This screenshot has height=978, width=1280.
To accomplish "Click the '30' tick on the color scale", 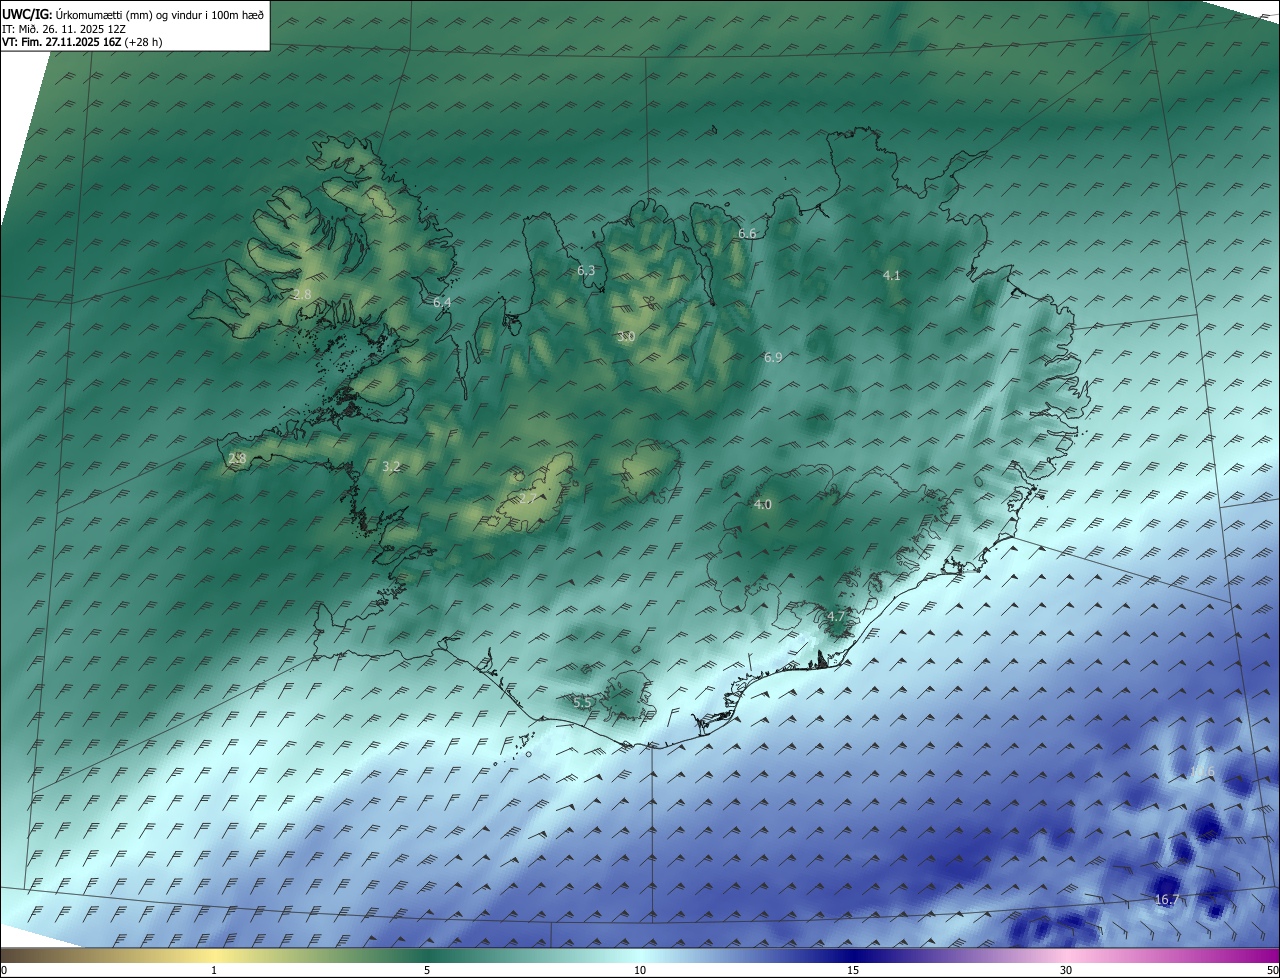I will coord(1066,970).
